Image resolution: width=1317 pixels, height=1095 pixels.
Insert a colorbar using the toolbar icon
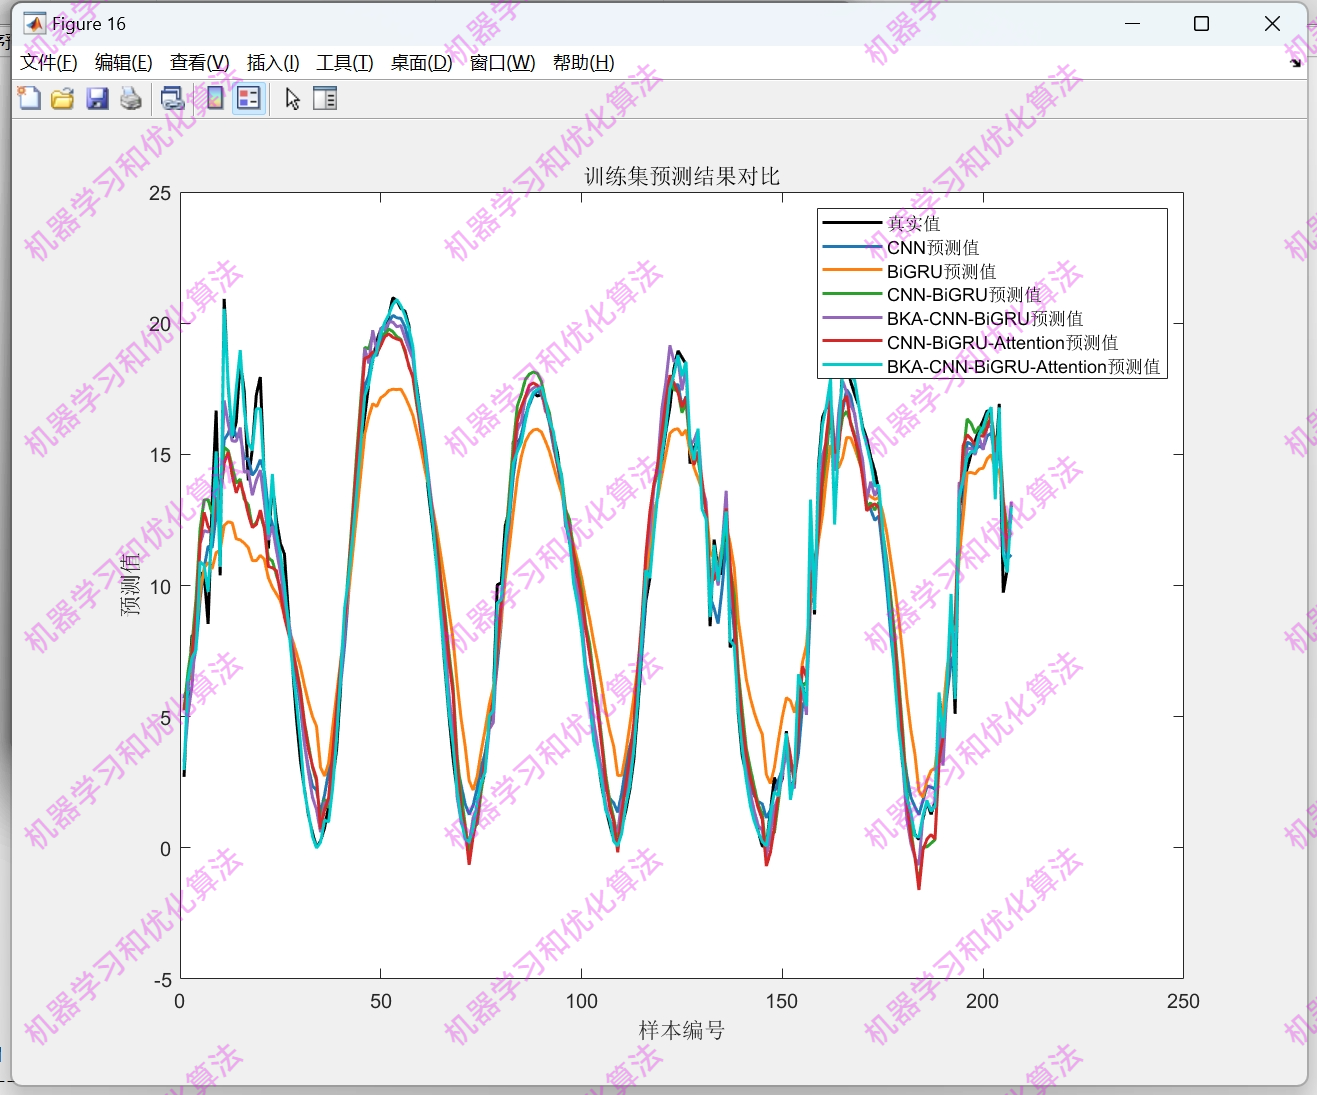pos(214,98)
